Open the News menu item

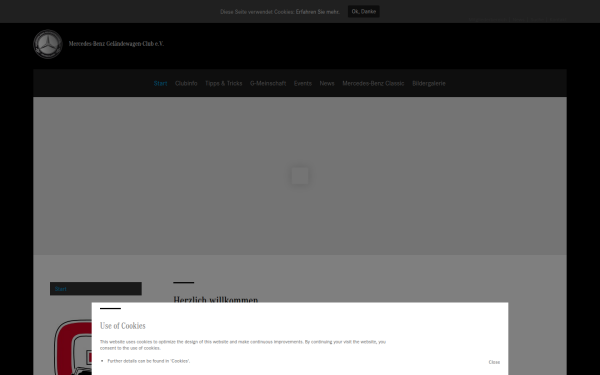[x=327, y=83]
